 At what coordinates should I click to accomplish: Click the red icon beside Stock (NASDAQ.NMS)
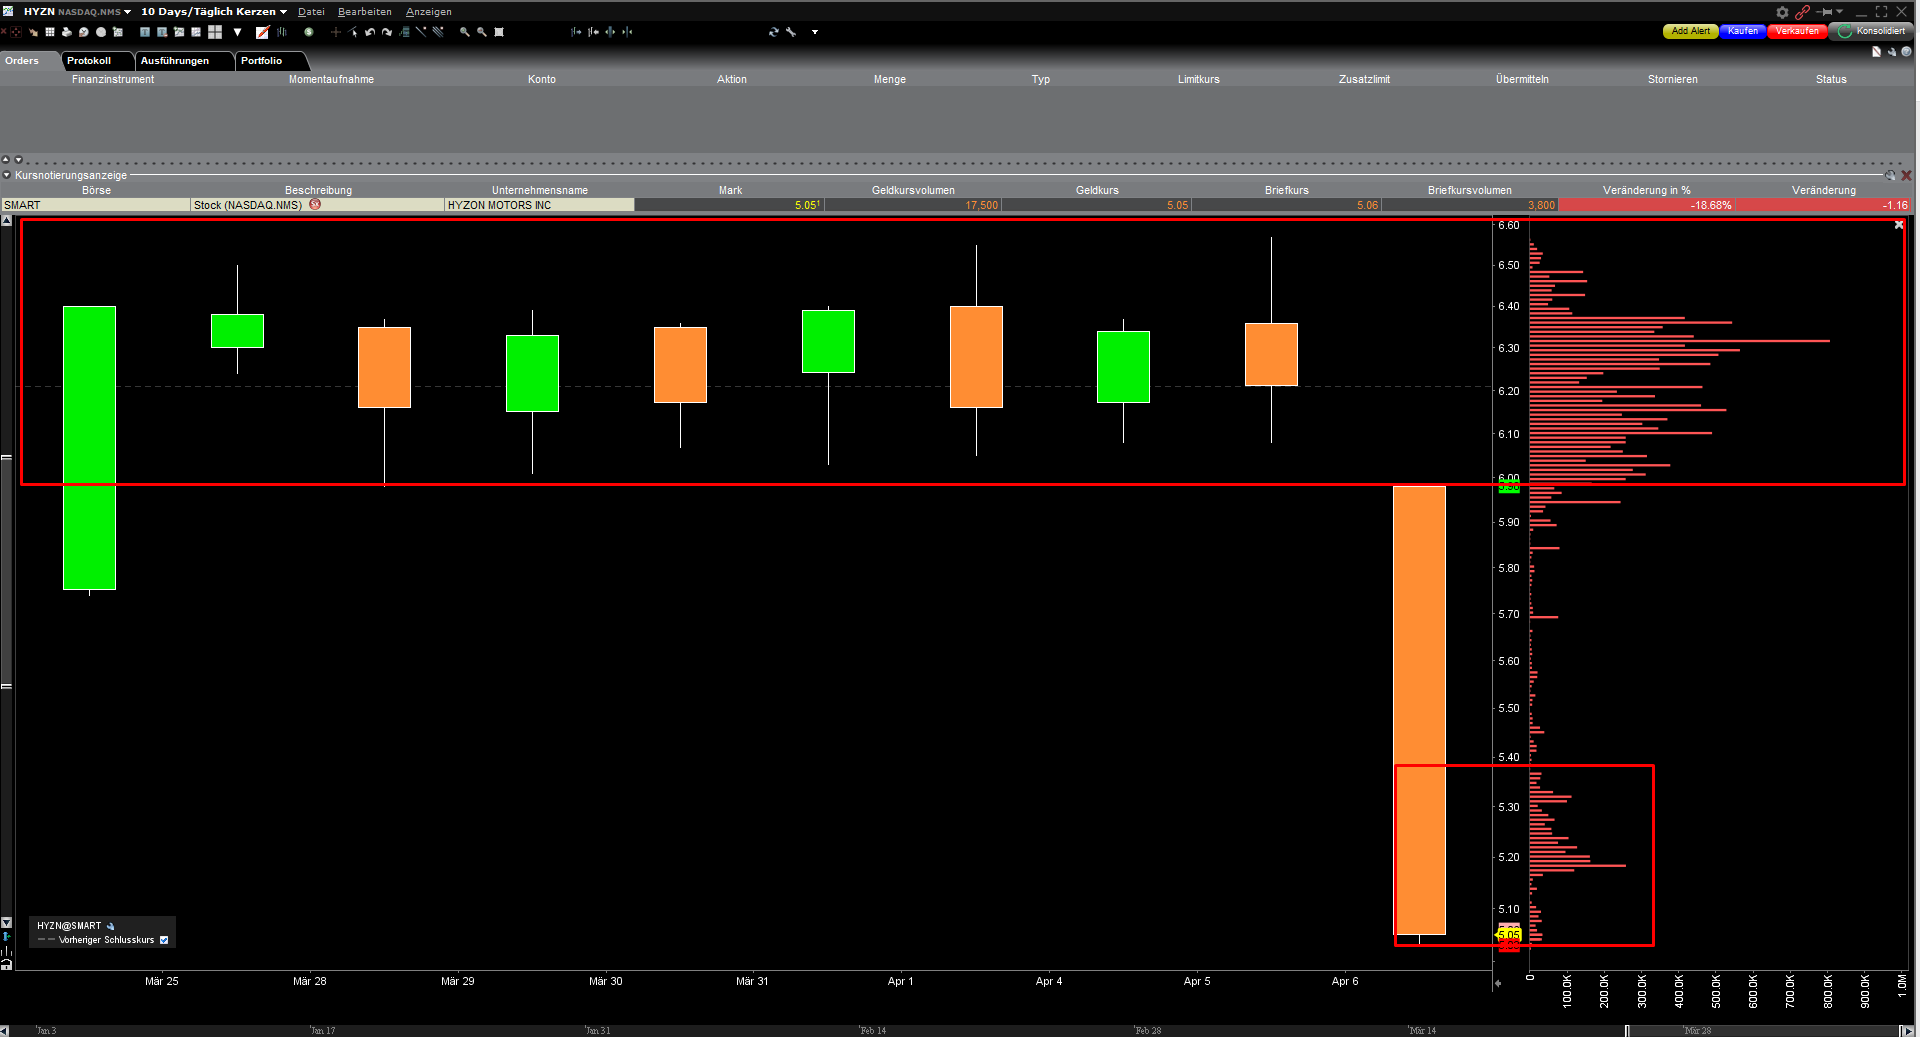click(x=315, y=204)
